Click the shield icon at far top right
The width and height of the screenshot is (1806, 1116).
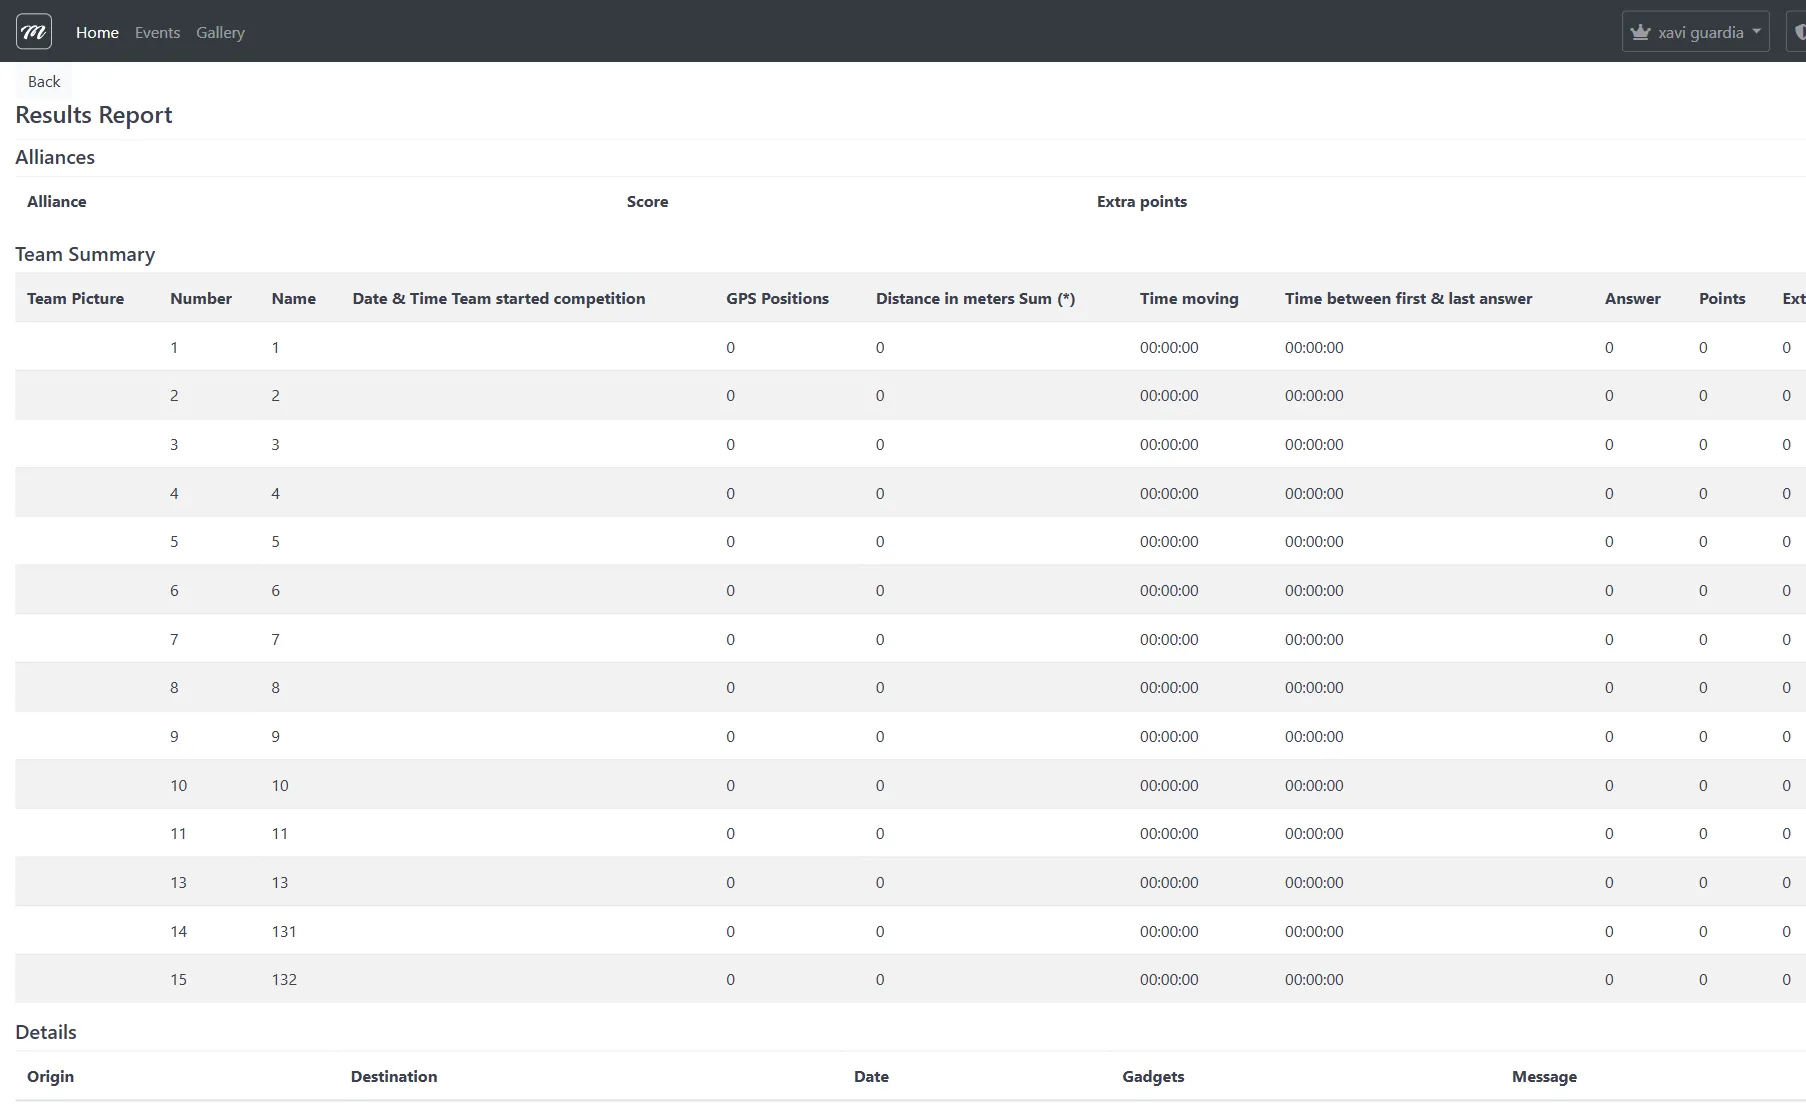click(x=1798, y=31)
